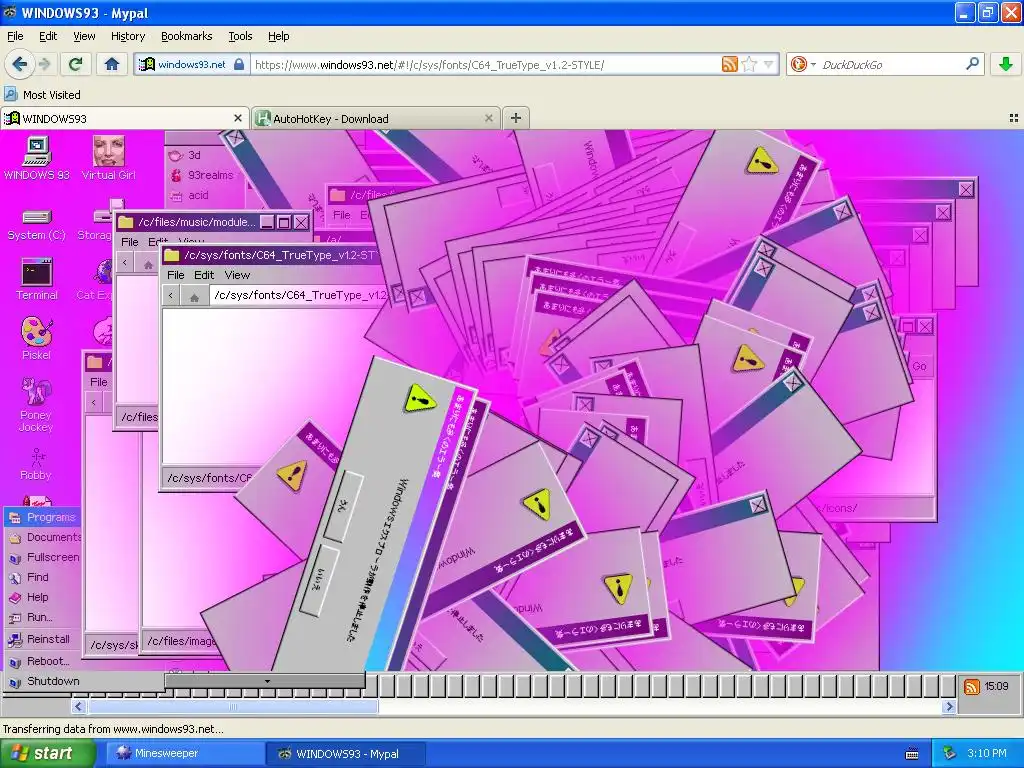Viewport: 1024px width, 768px height.
Task: Select Programs in the Windows93 start menu
Action: tap(43, 517)
